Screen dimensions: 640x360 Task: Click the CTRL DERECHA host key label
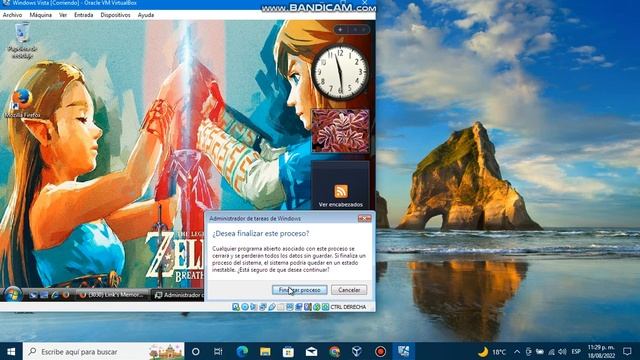[x=348, y=307]
